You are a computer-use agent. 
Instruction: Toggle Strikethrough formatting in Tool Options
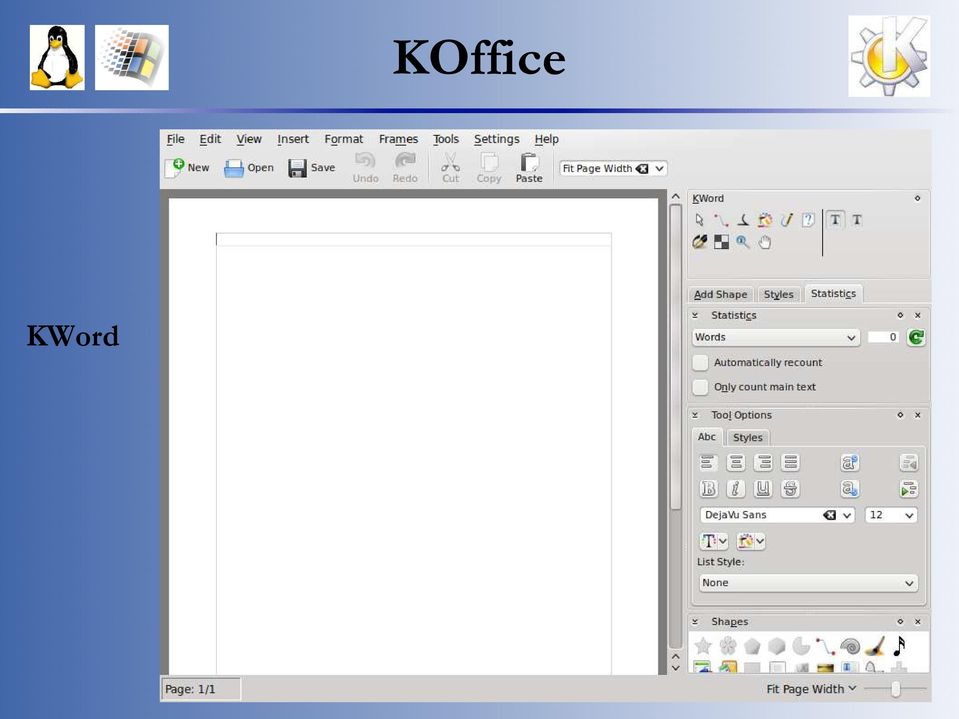(x=790, y=489)
